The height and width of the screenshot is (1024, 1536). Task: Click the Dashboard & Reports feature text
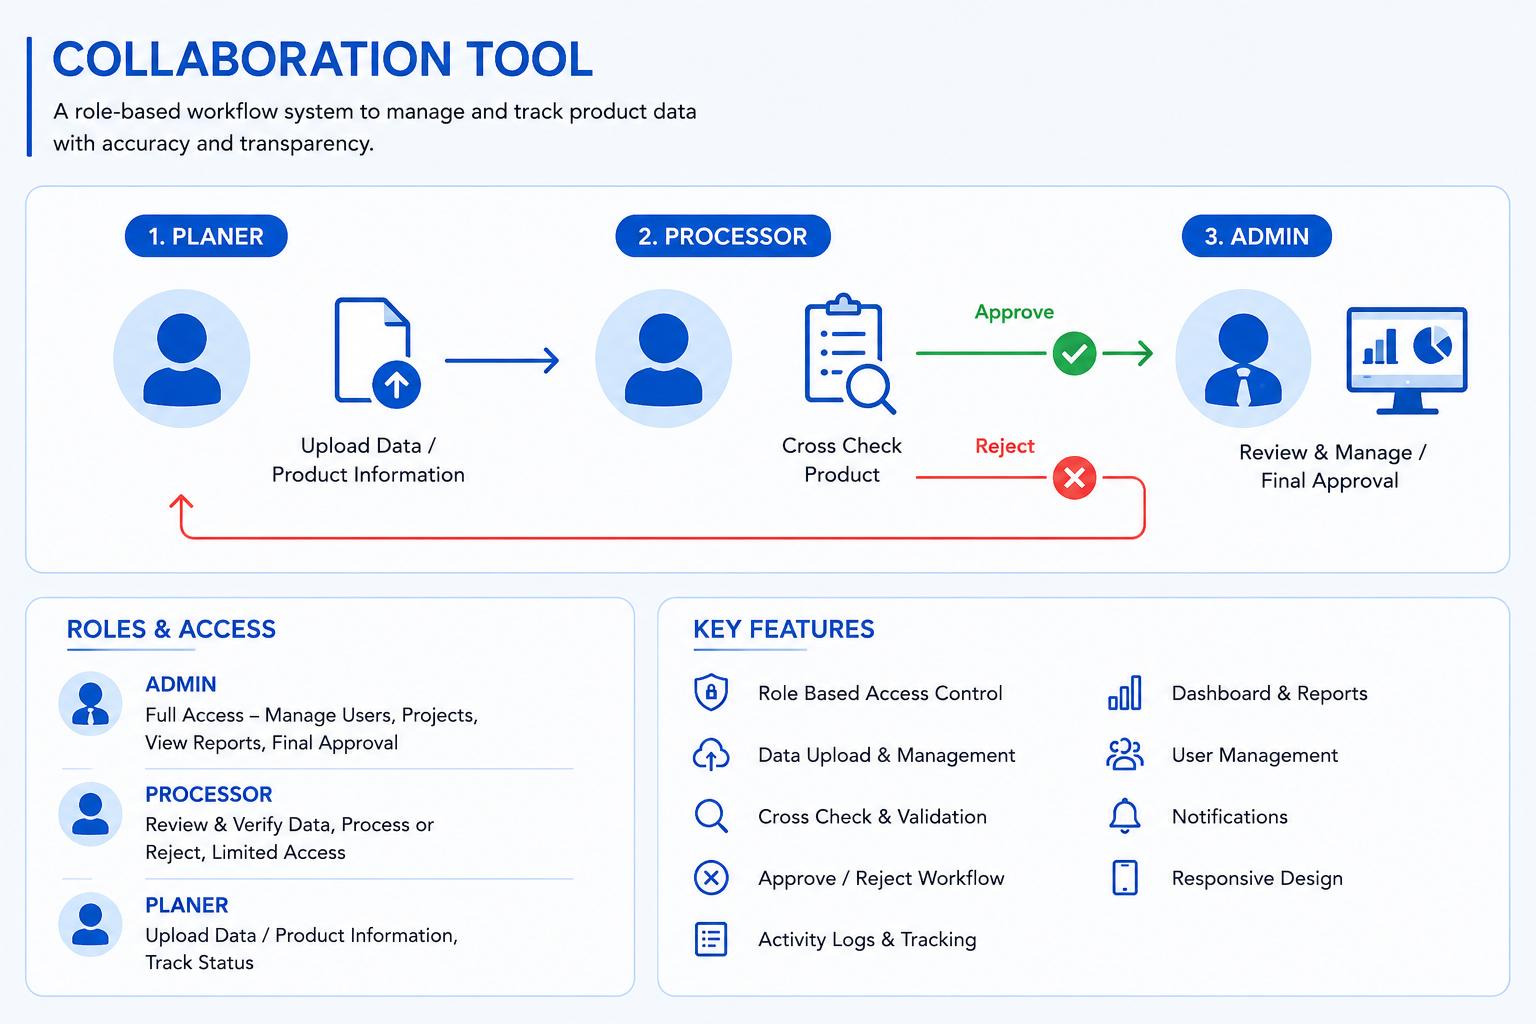click(x=1270, y=693)
